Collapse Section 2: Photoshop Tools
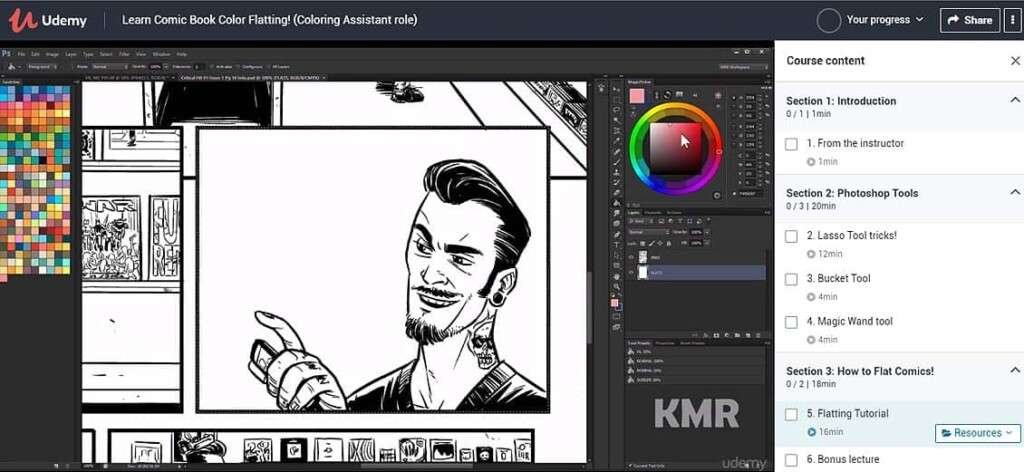1024x472 pixels. (1014, 192)
